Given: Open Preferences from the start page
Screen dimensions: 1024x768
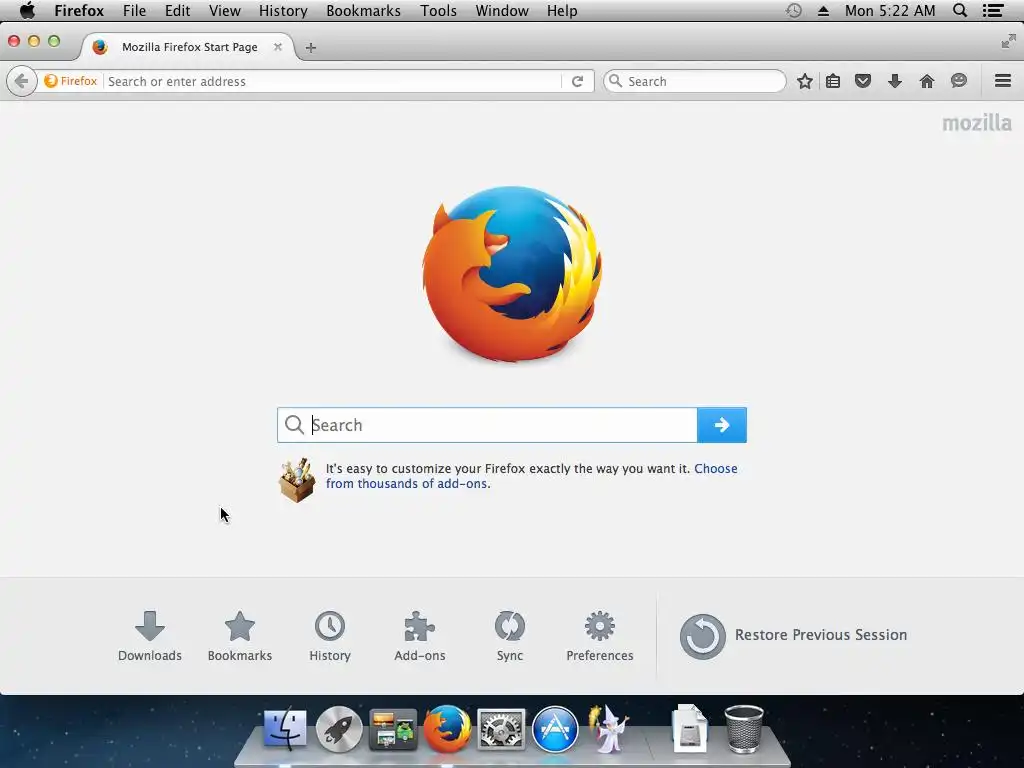Looking at the screenshot, I should point(600,636).
